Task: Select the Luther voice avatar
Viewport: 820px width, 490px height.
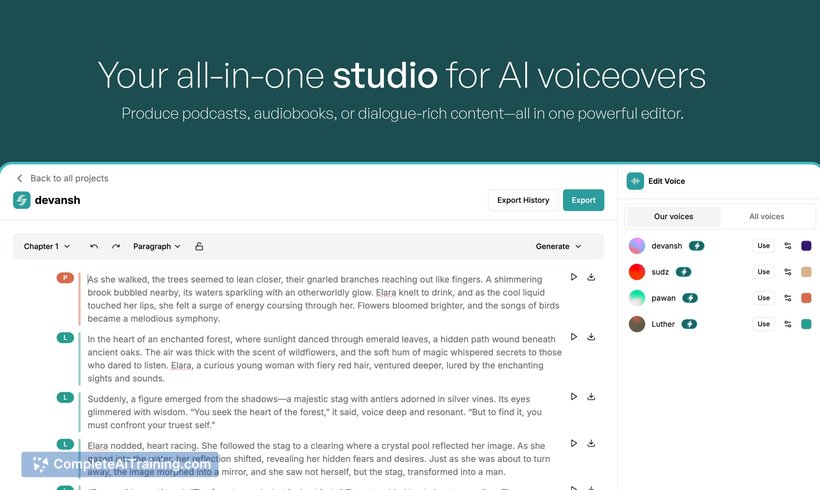Action: (637, 324)
